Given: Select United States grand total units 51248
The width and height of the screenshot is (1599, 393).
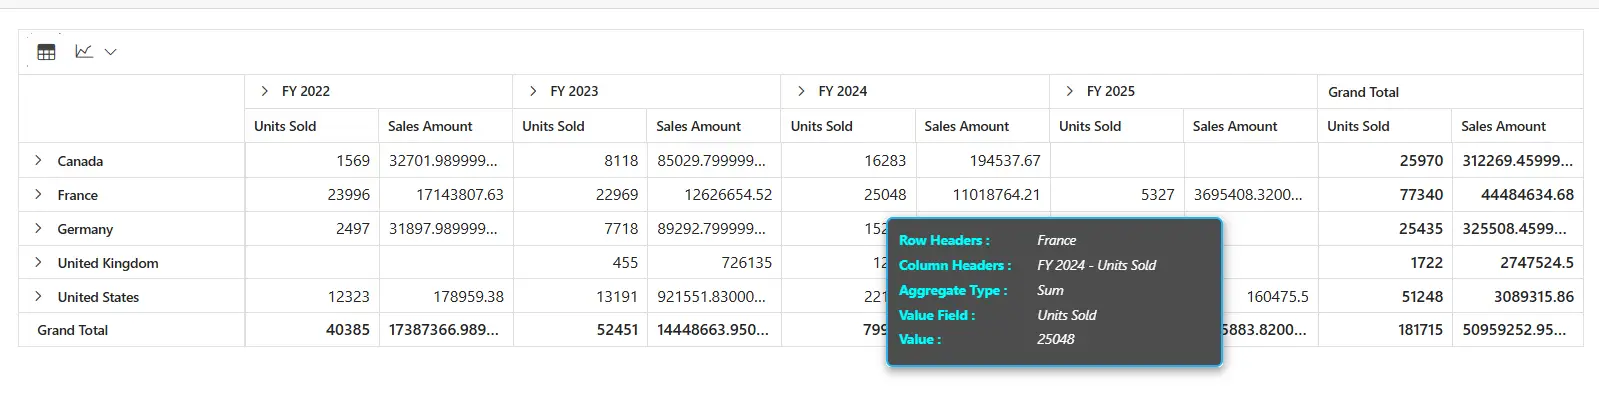Looking at the screenshot, I should point(1385,296).
